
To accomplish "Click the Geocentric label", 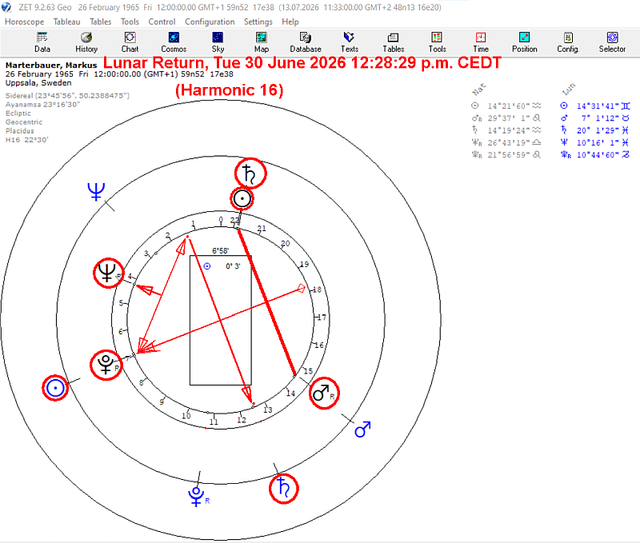I will tap(24, 122).
